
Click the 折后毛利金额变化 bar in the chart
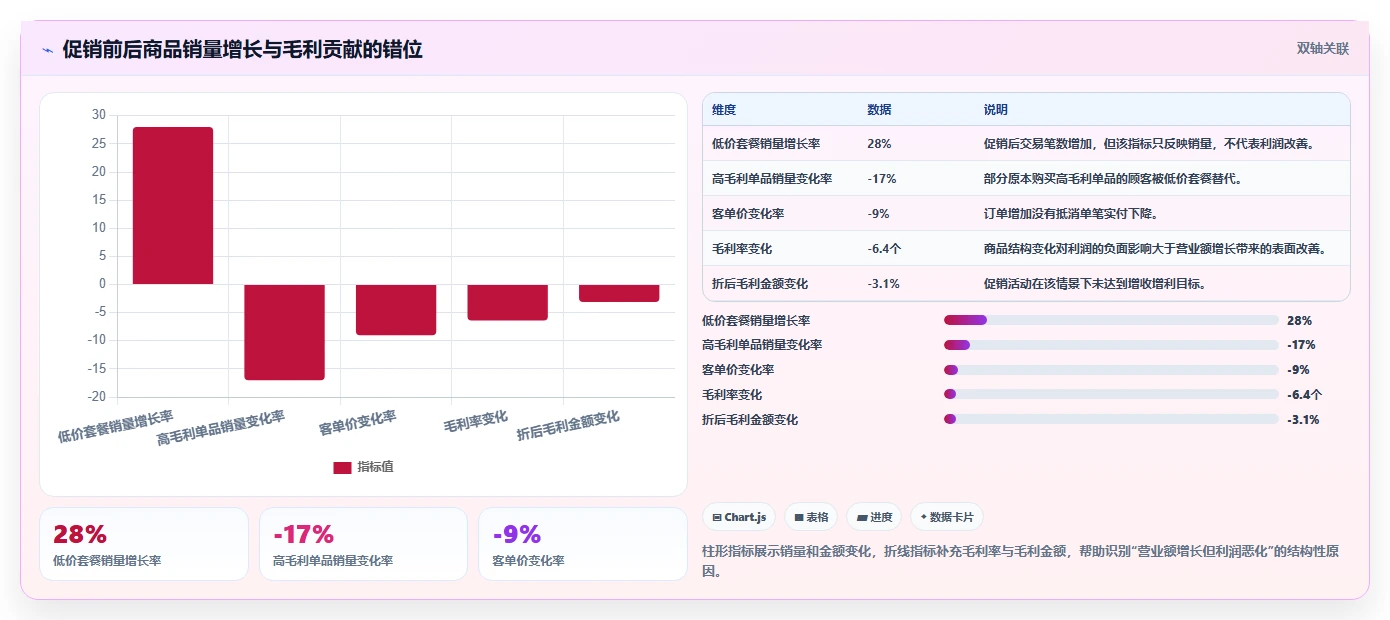coord(619,293)
